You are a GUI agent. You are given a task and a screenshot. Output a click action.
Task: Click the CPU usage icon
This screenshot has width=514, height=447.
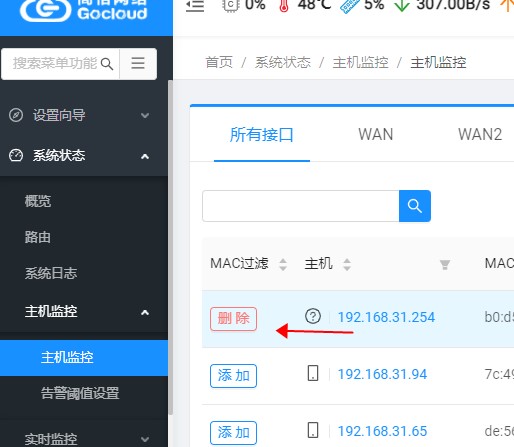(231, 5)
